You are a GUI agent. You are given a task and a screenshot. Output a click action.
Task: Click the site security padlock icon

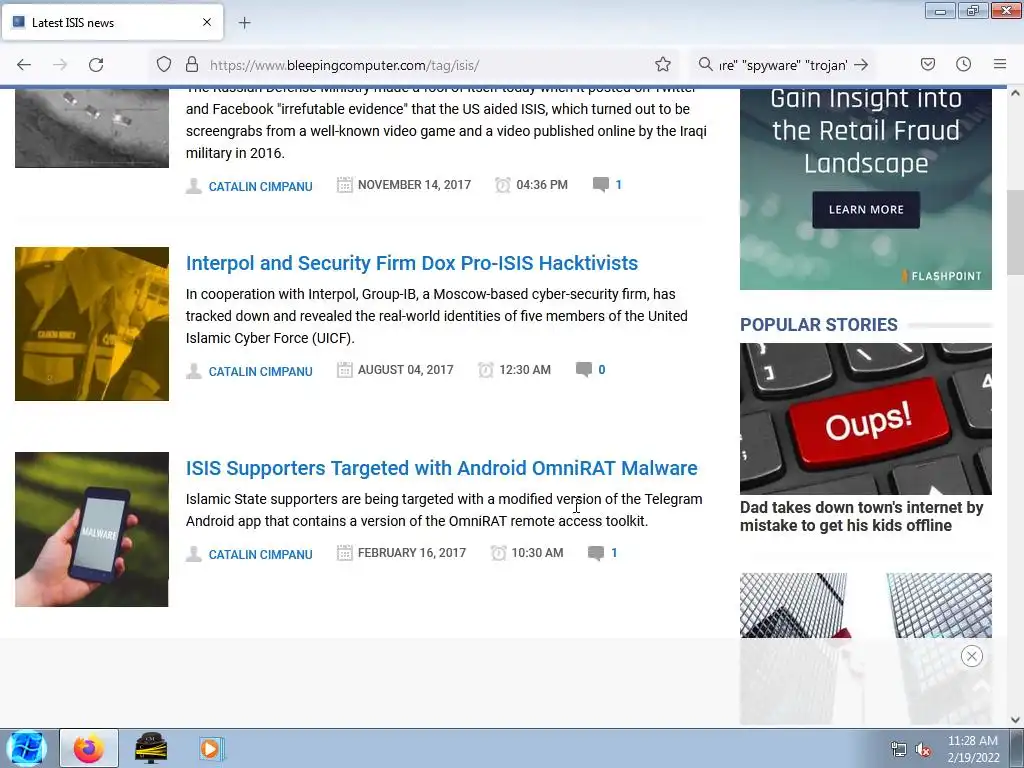tap(191, 64)
